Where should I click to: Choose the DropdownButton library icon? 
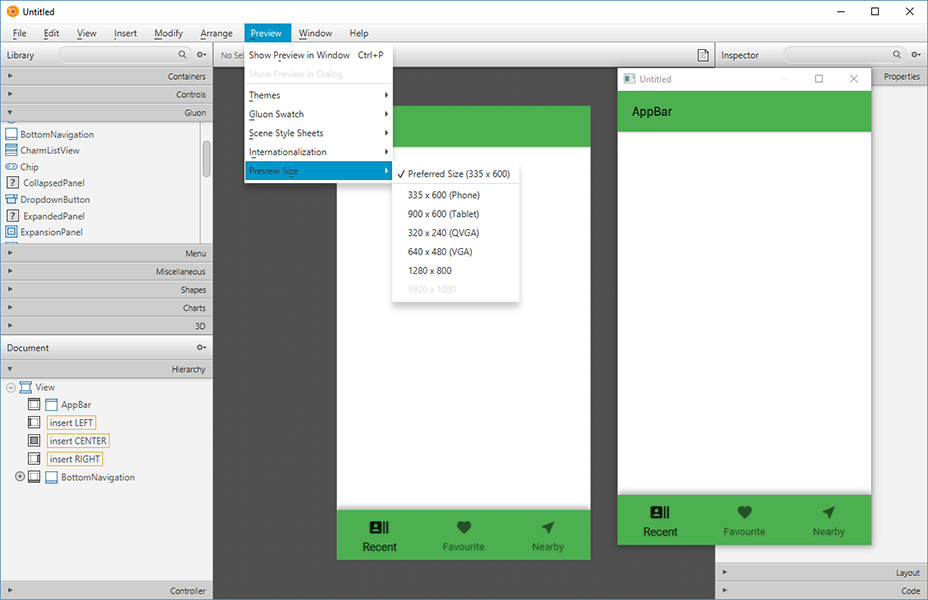point(11,199)
